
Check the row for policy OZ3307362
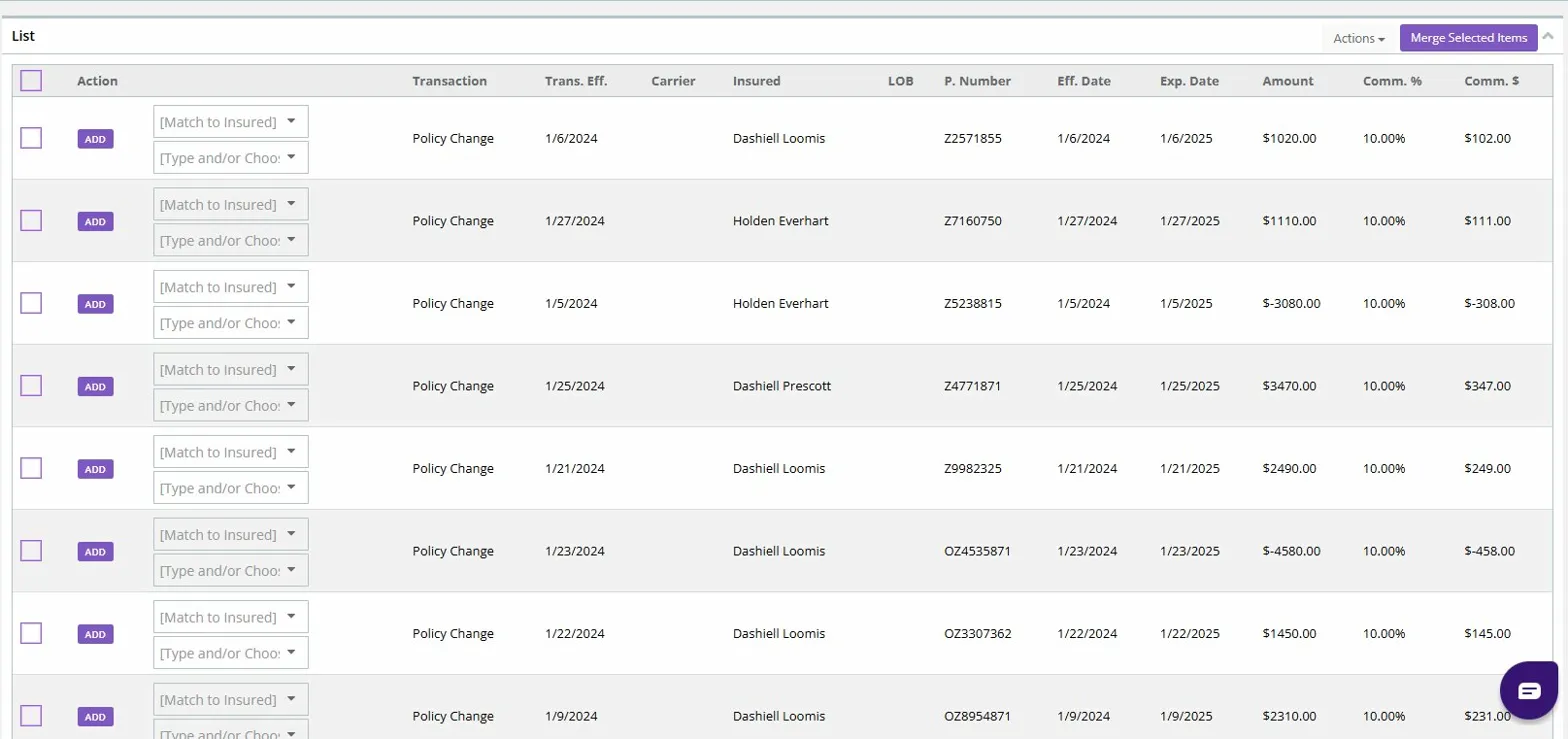[x=31, y=633]
